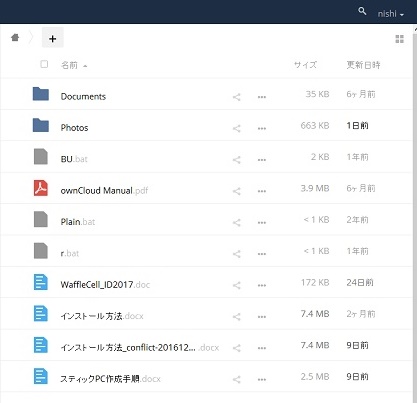Share the Photos folder
Screen dimensions: 417x403
click(x=237, y=128)
